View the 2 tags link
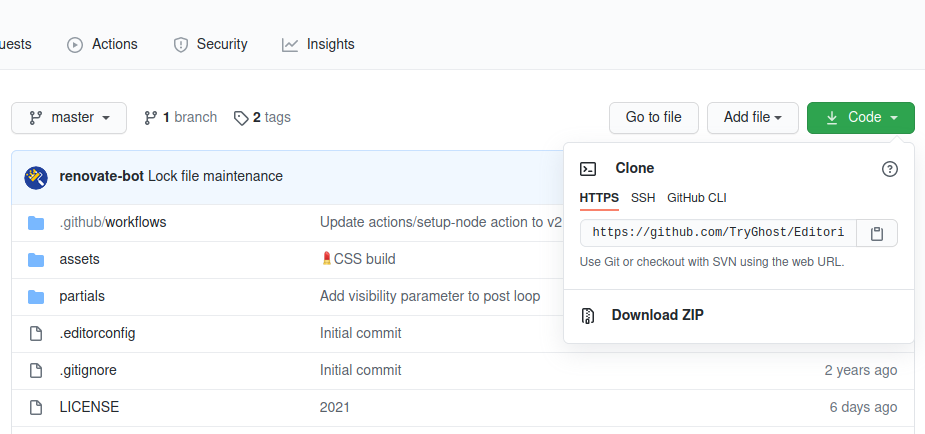 [262, 117]
